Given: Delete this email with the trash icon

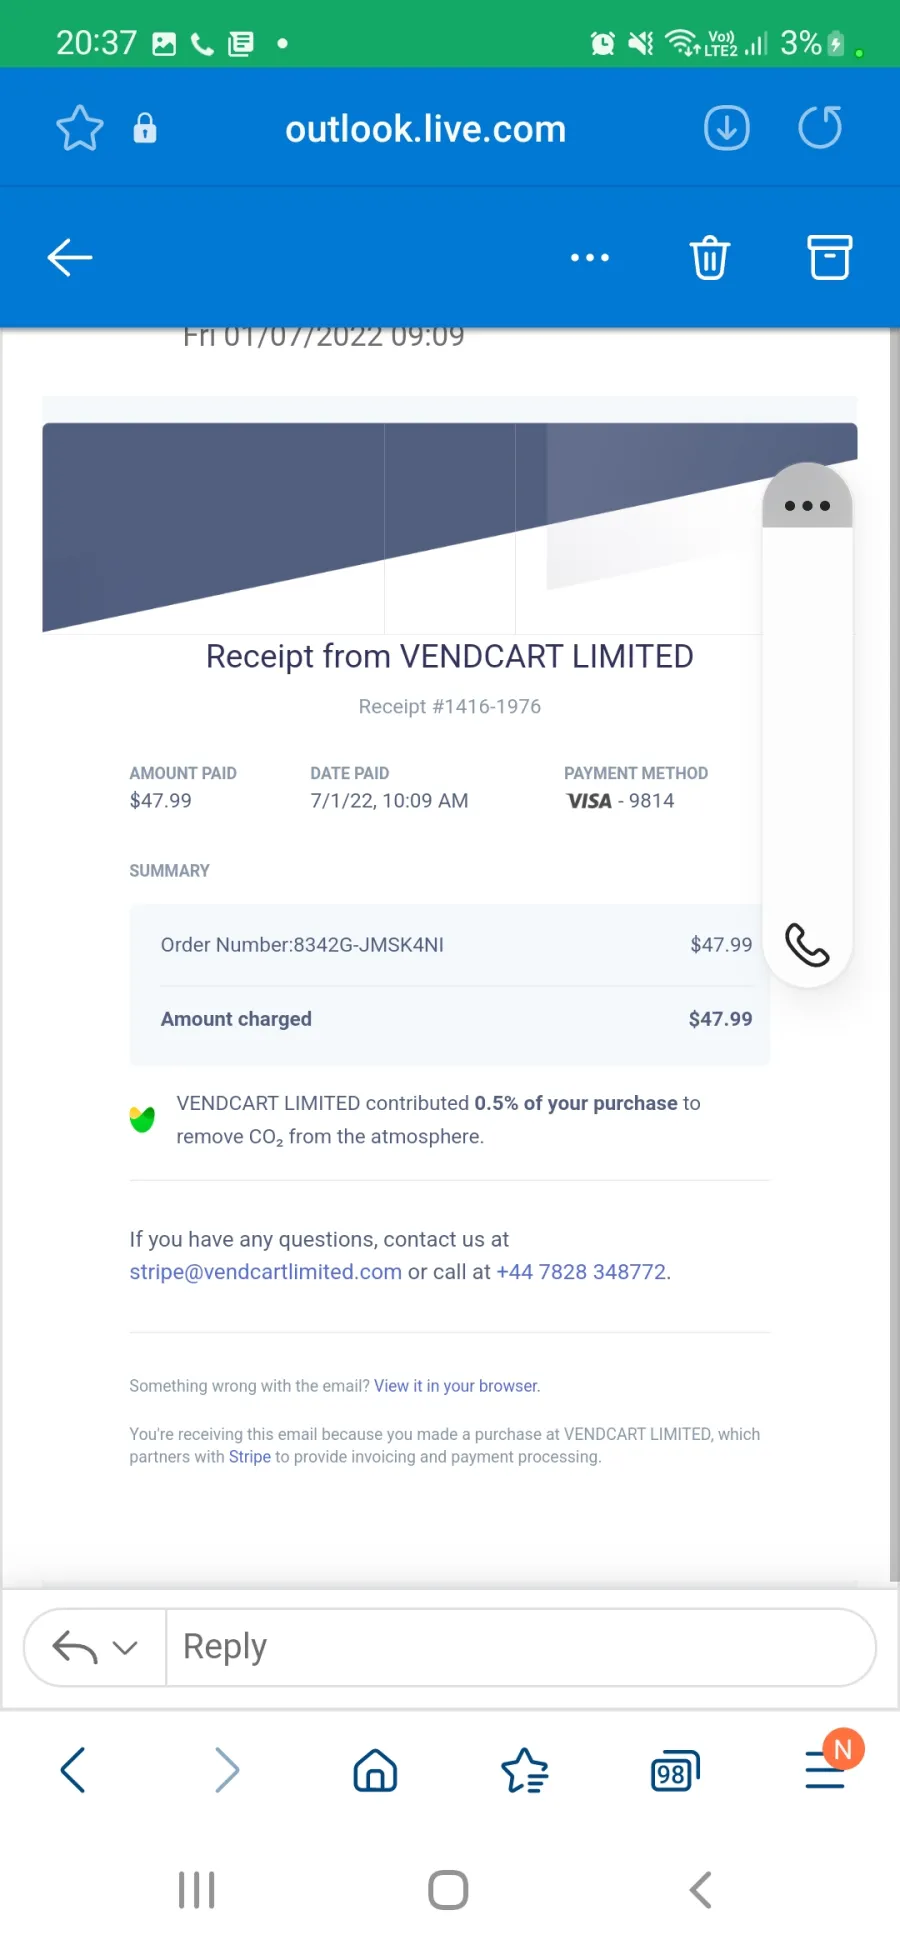Looking at the screenshot, I should point(710,257).
